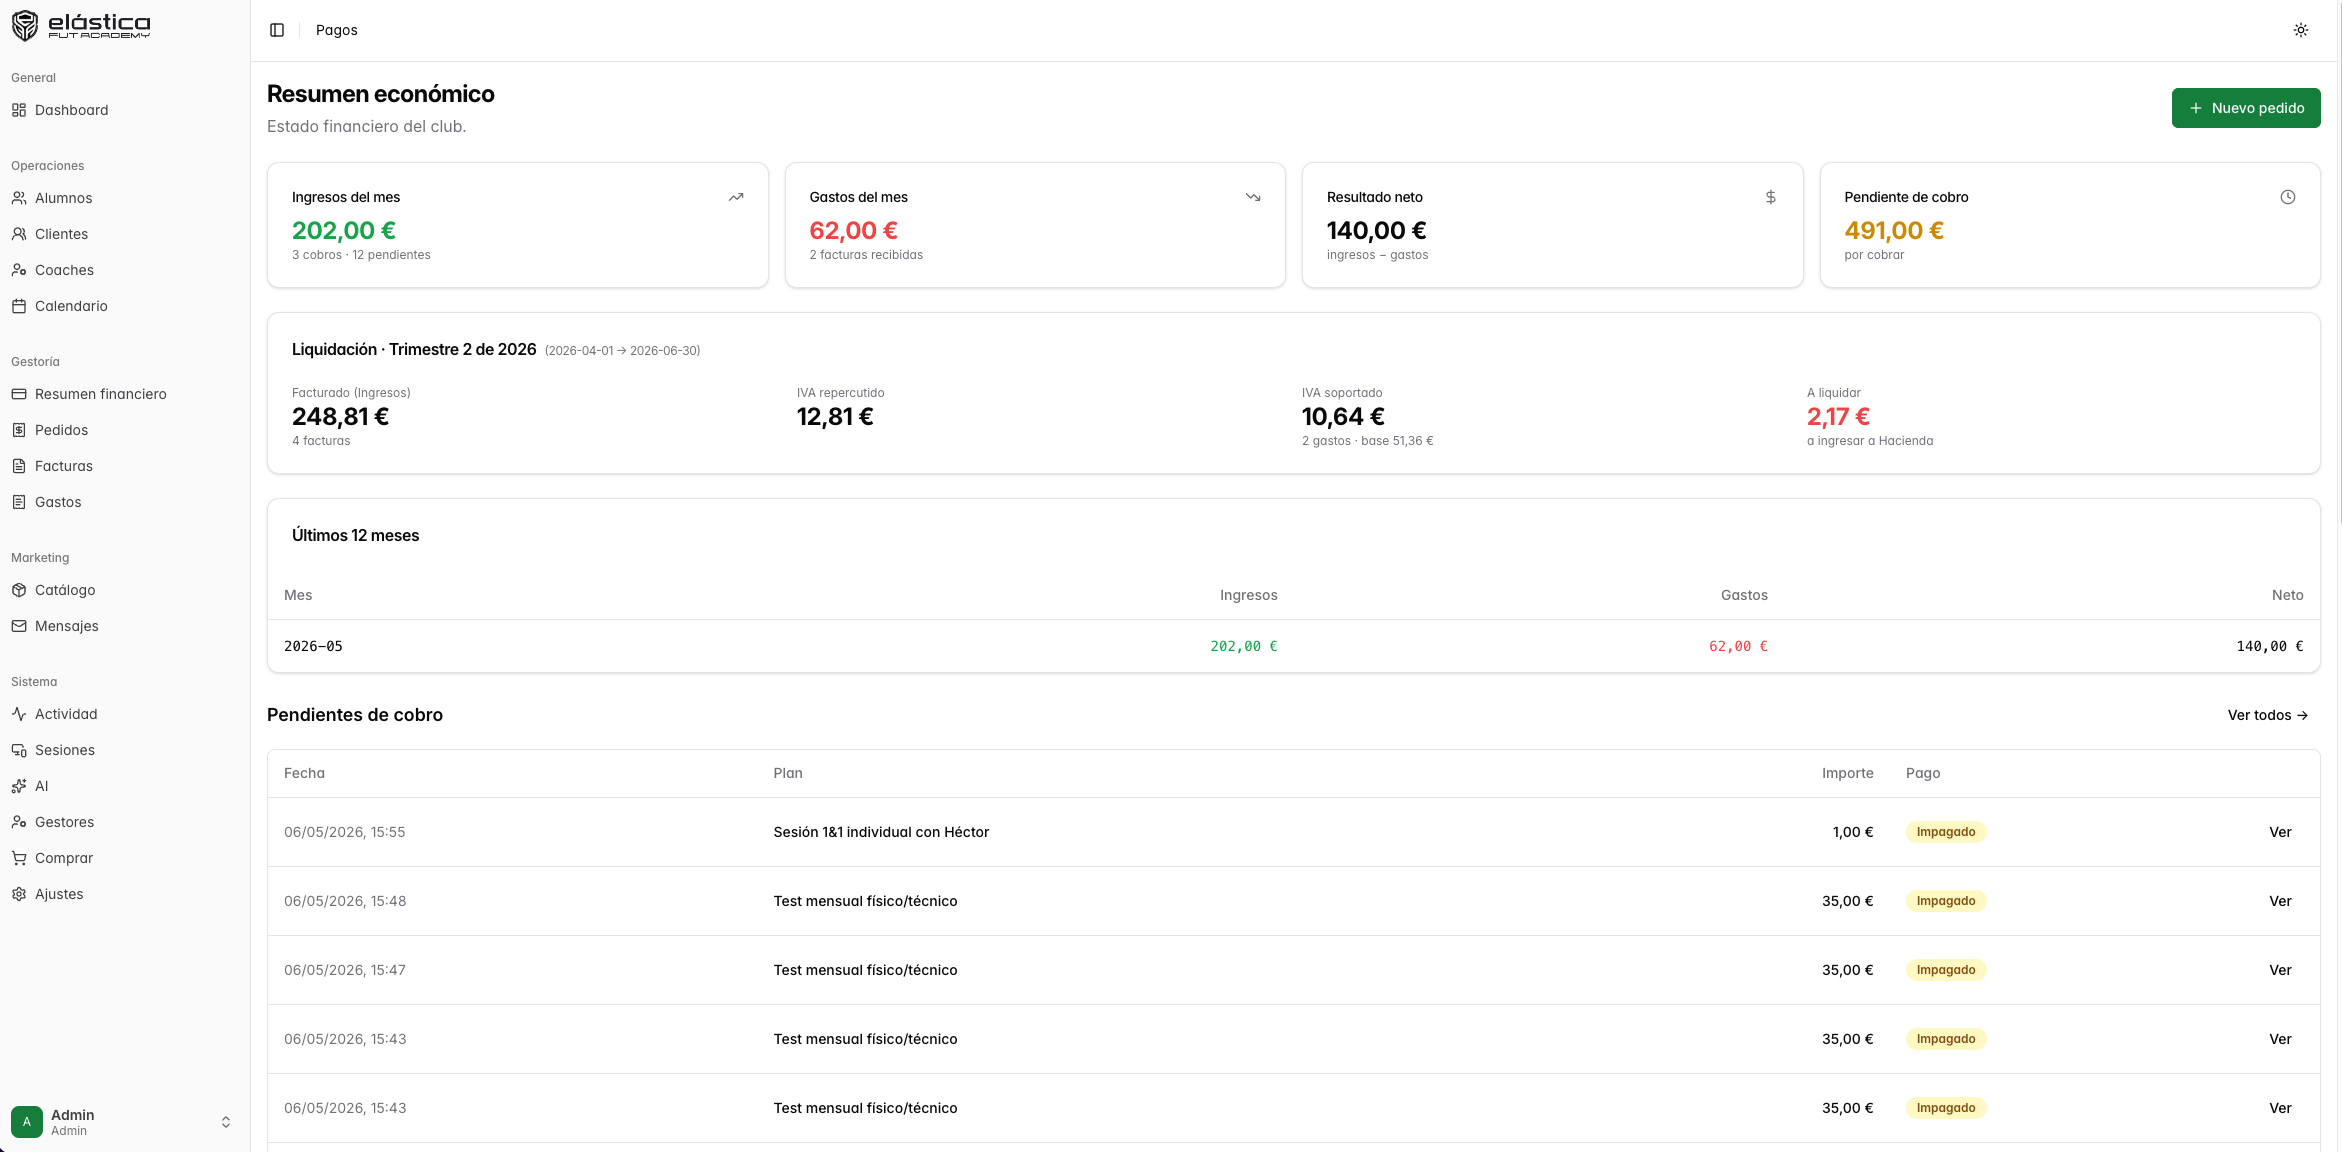Follow the Ver todos link

[x=2268, y=715]
